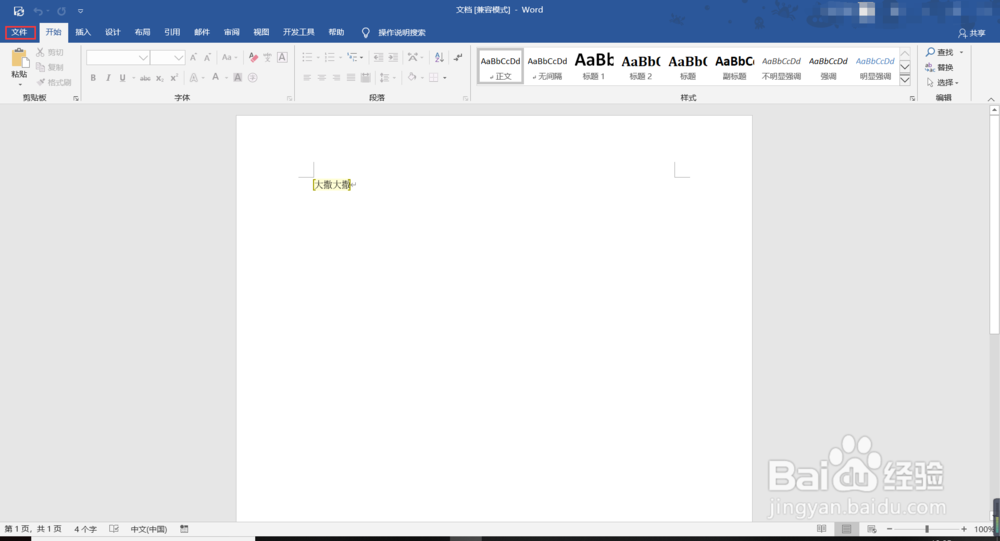Screen dimensions: 1000x541
Task: Switch to the 插入 (Insert) tab
Action: (x=83, y=33)
